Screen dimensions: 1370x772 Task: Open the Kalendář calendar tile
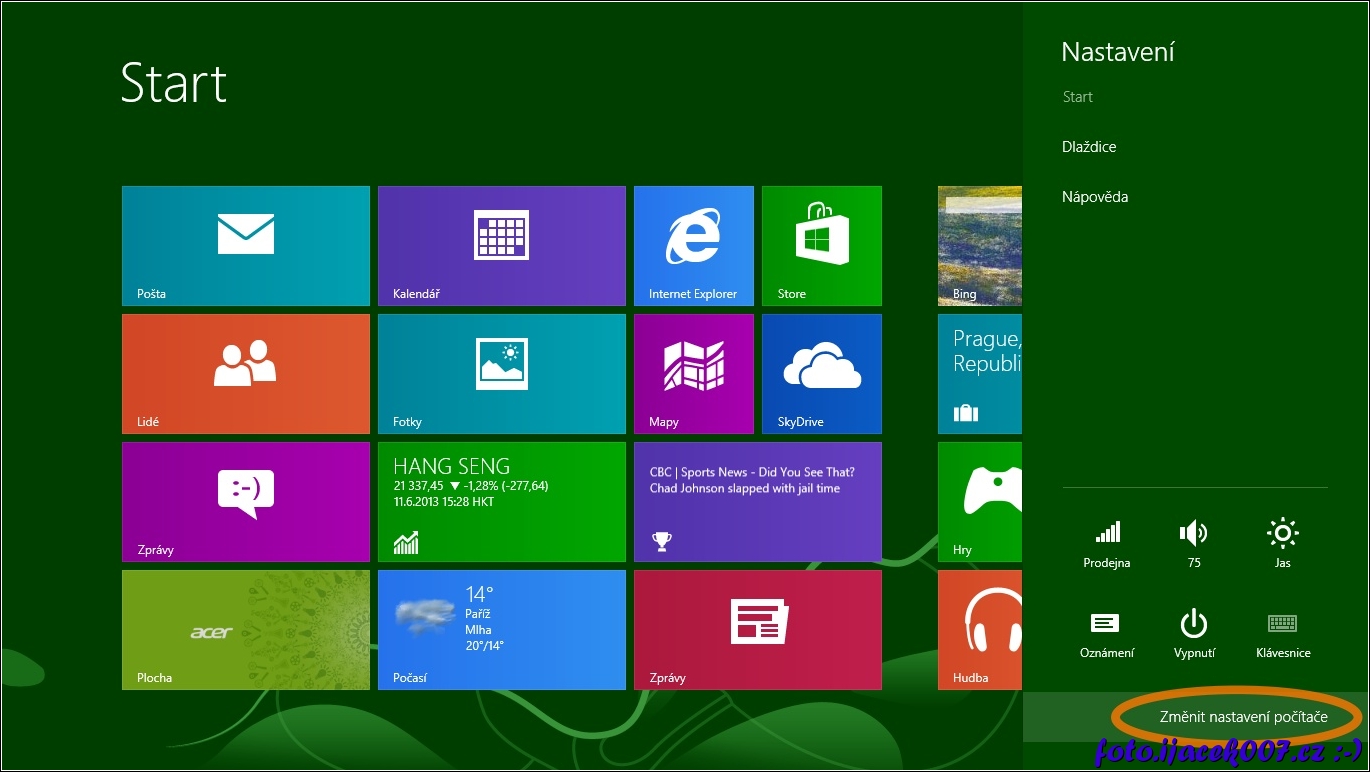point(501,245)
